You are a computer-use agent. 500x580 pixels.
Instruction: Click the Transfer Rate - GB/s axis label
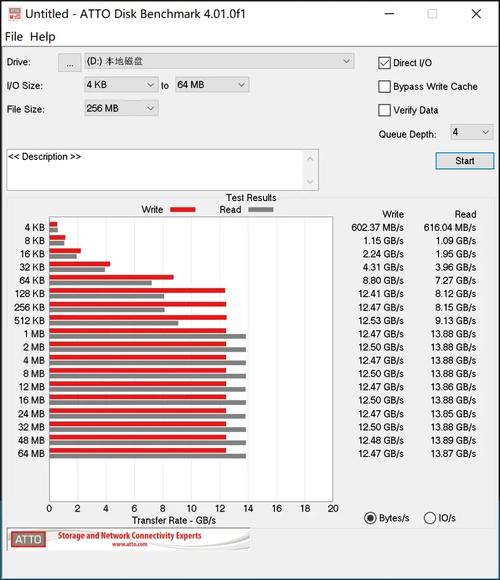tap(174, 520)
